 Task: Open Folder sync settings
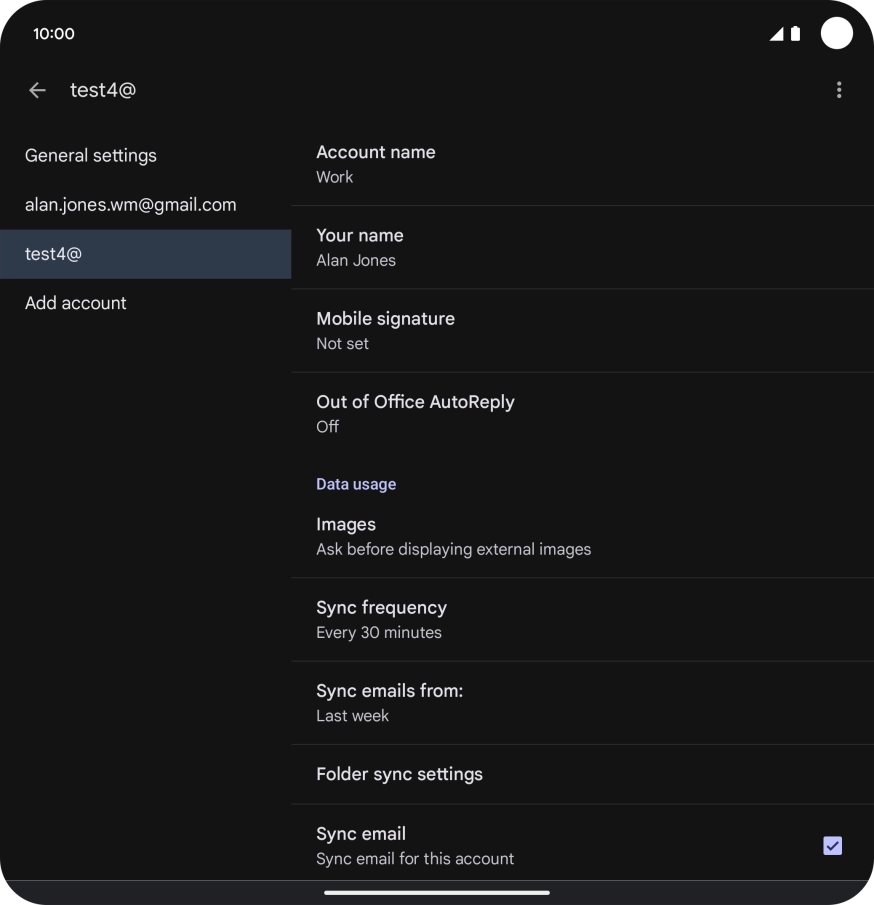[582, 774]
